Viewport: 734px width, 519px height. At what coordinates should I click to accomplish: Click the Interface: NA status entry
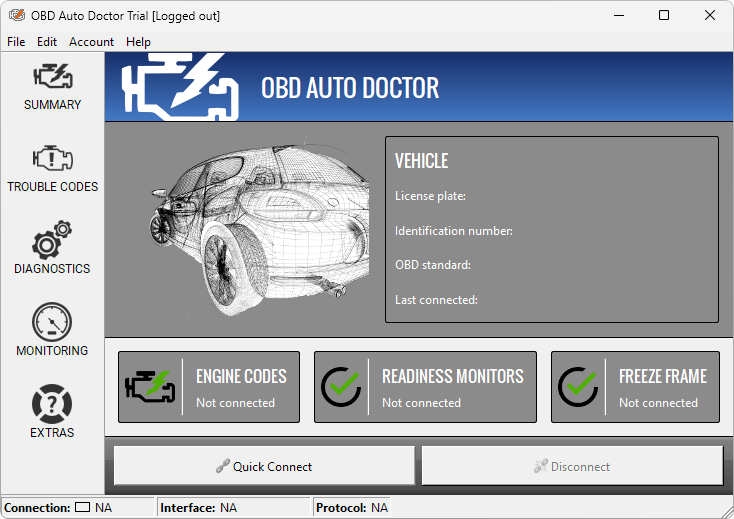[x=198, y=507]
